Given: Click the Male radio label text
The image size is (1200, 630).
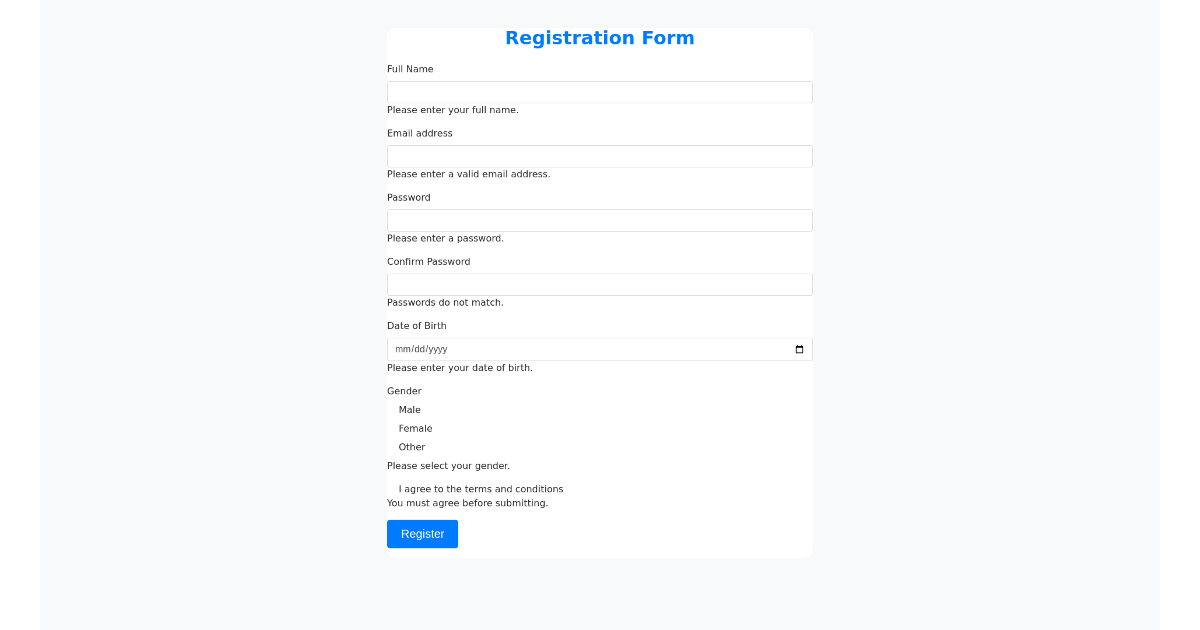Looking at the screenshot, I should click(410, 409).
